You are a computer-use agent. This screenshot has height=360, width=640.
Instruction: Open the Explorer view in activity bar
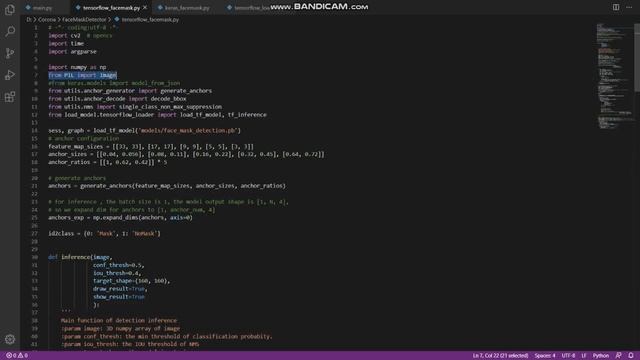[10, 10]
